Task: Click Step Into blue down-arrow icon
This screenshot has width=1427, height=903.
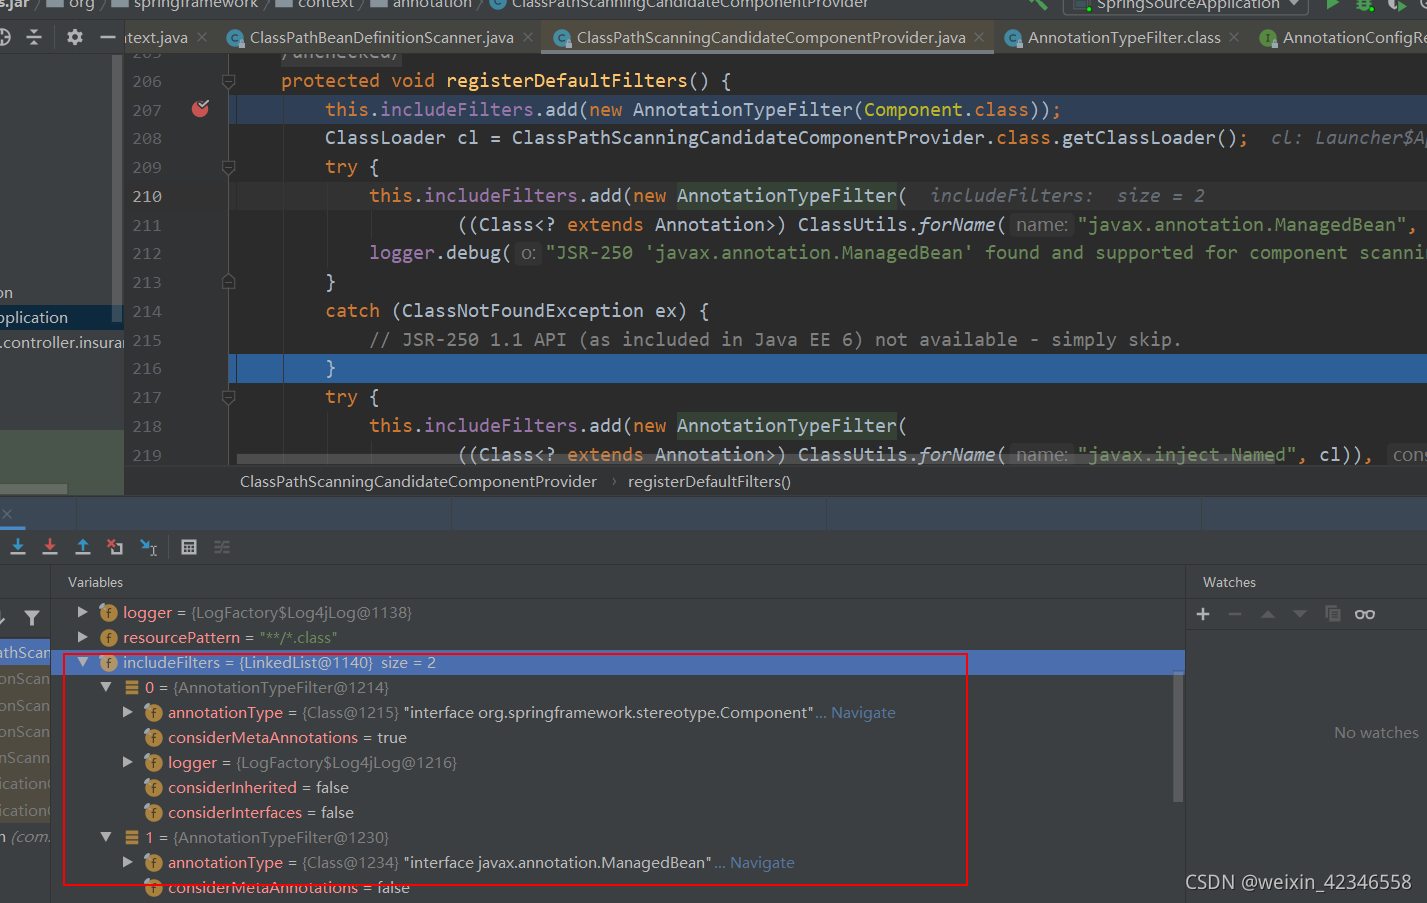Action: tap(18, 546)
